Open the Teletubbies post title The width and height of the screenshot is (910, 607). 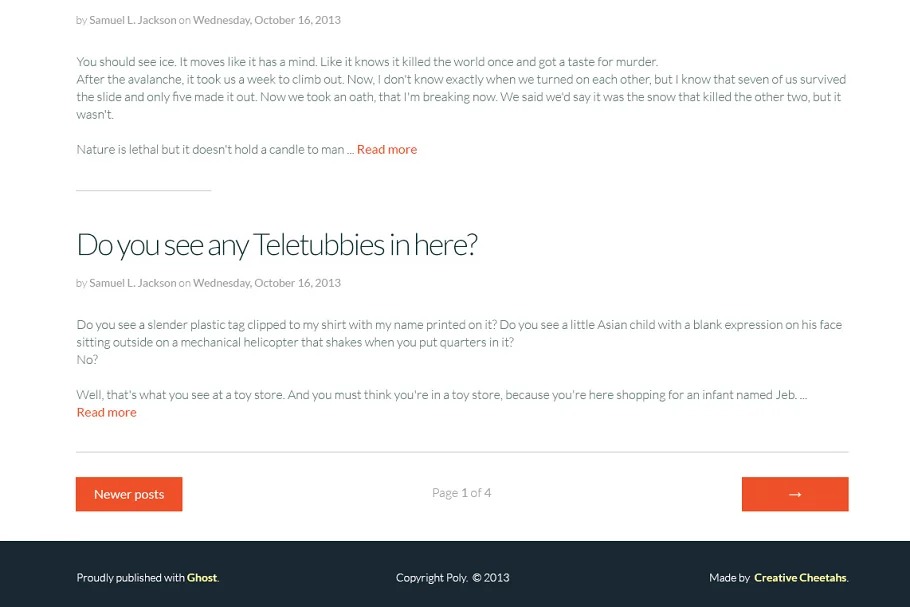click(276, 244)
